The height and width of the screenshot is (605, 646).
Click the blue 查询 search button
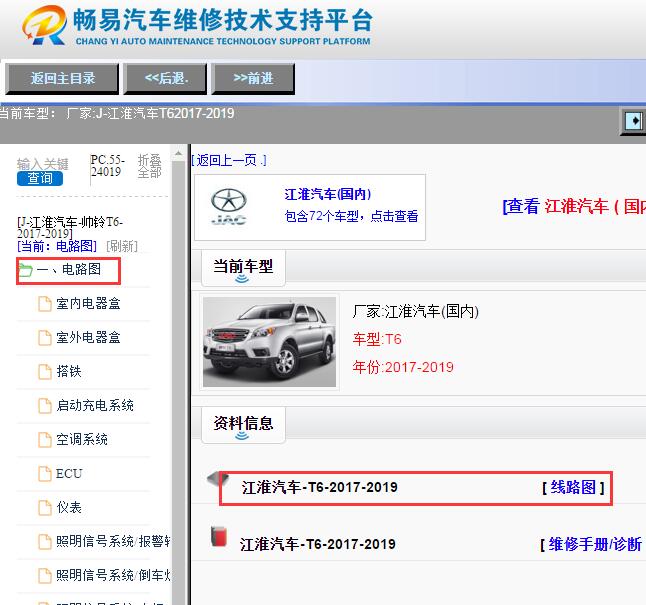(40, 178)
